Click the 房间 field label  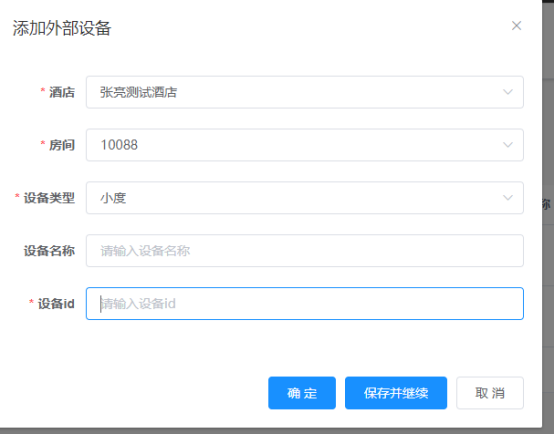(x=62, y=145)
